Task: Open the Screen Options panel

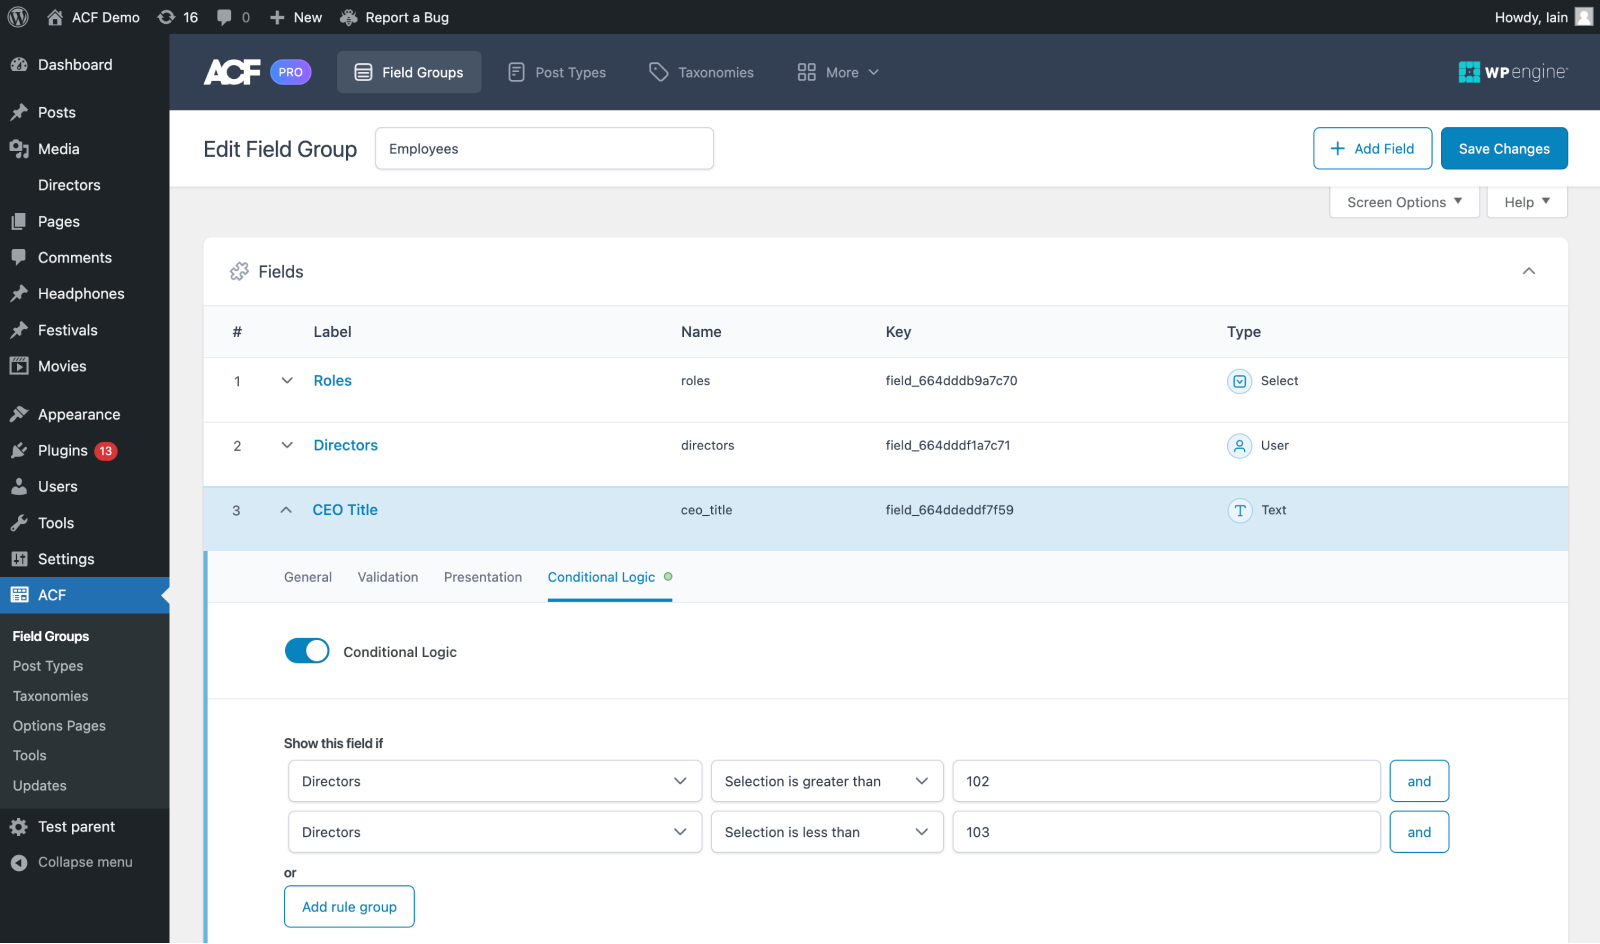Action: point(1403,201)
